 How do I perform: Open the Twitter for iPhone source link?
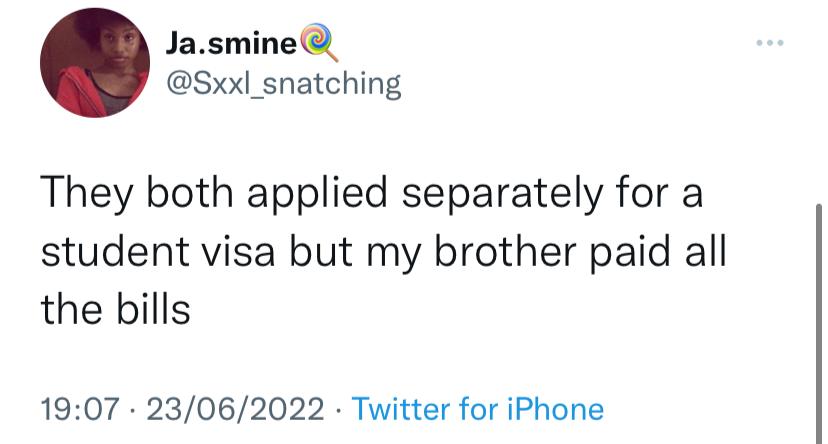tap(477, 409)
